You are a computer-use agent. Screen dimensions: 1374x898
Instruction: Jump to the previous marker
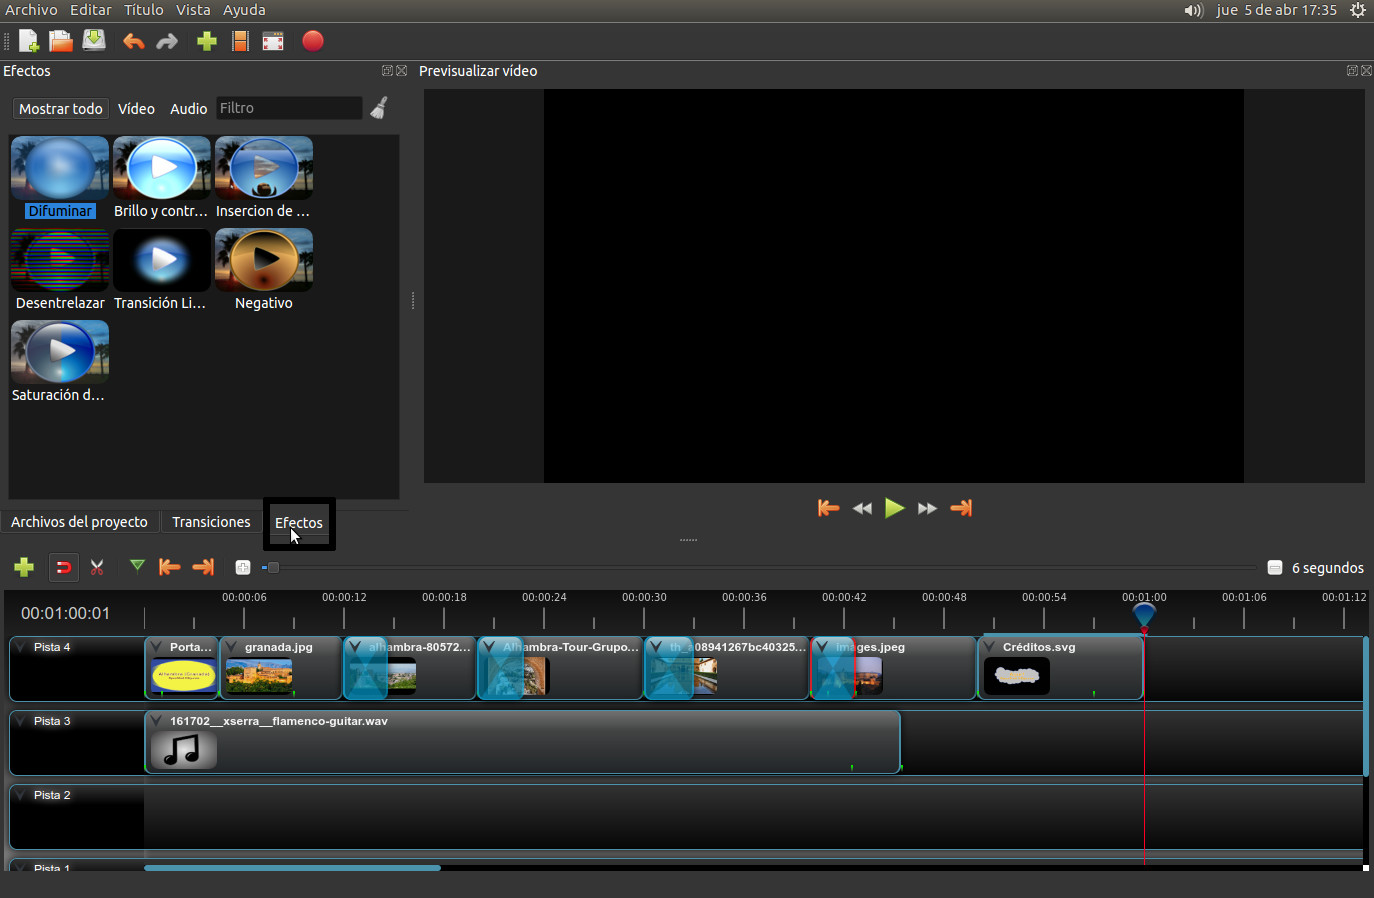(170, 567)
